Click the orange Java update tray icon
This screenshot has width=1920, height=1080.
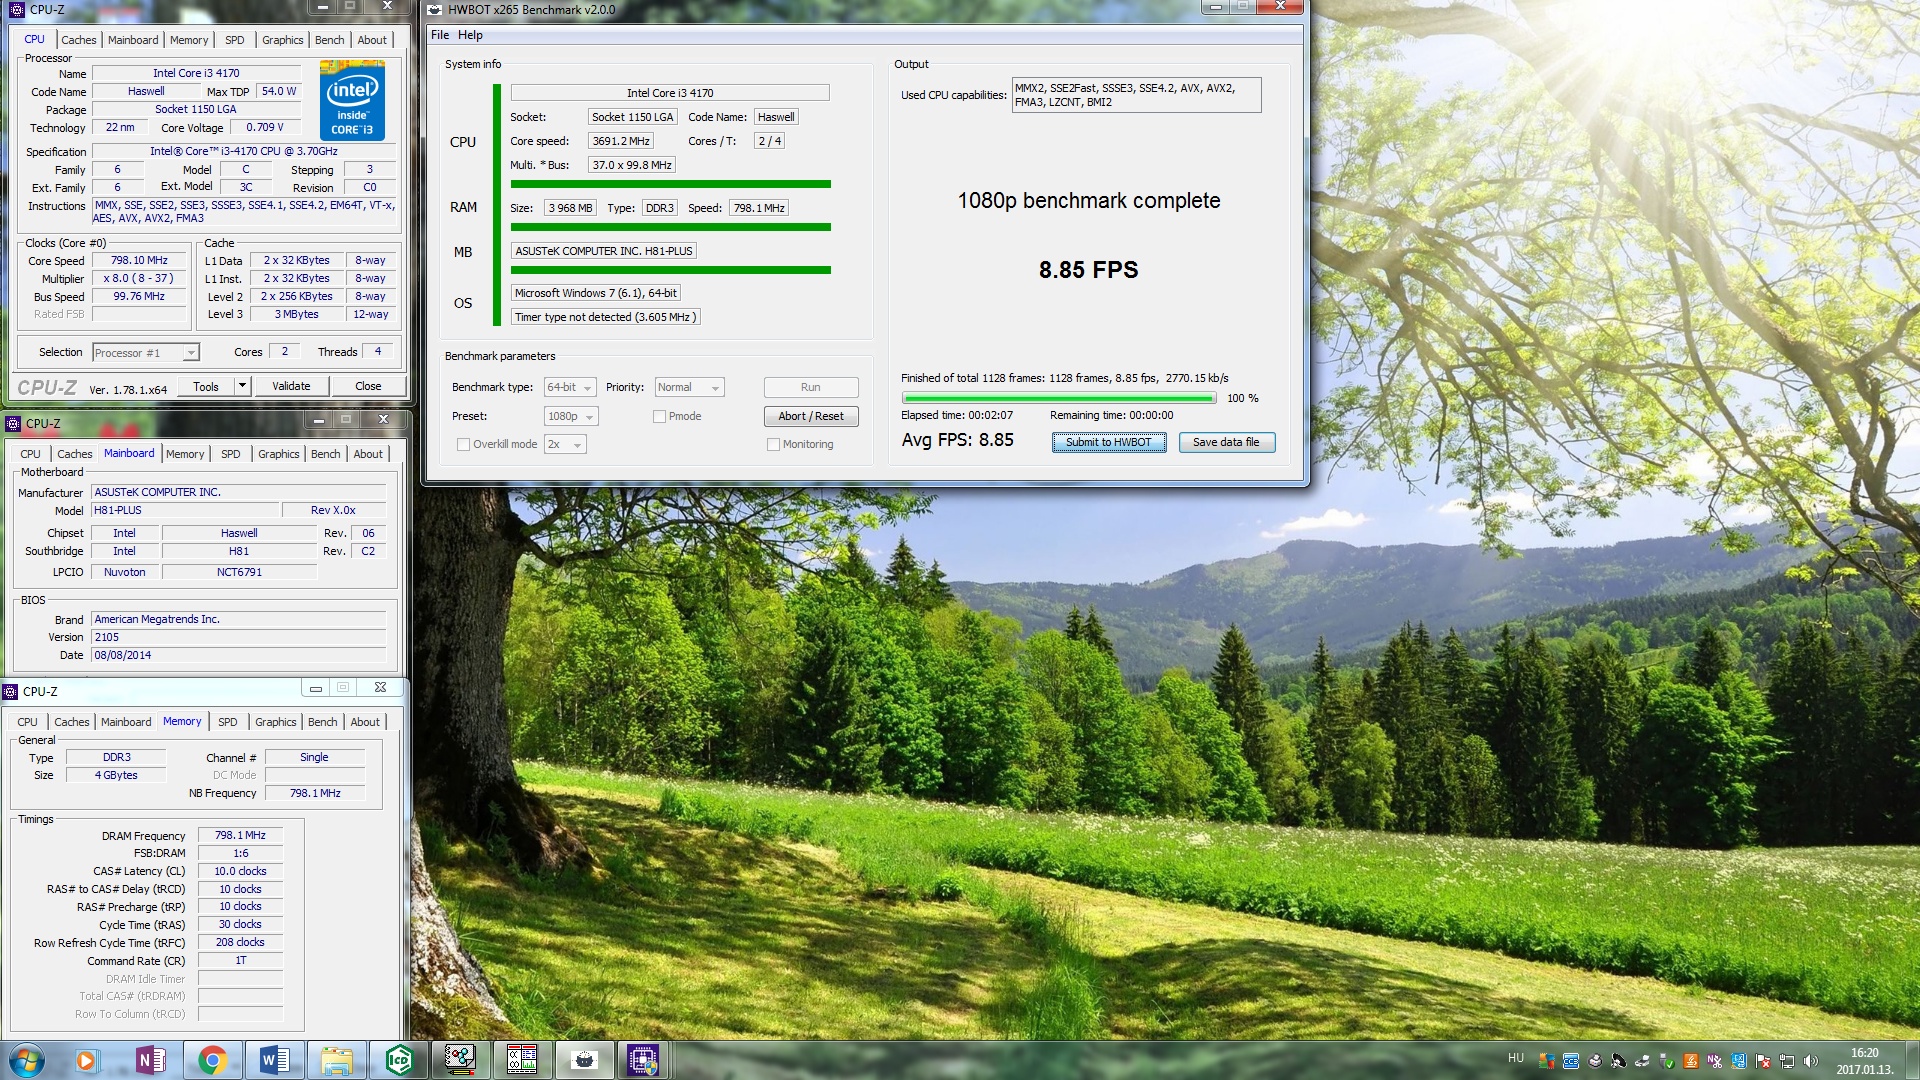coord(1691,1061)
